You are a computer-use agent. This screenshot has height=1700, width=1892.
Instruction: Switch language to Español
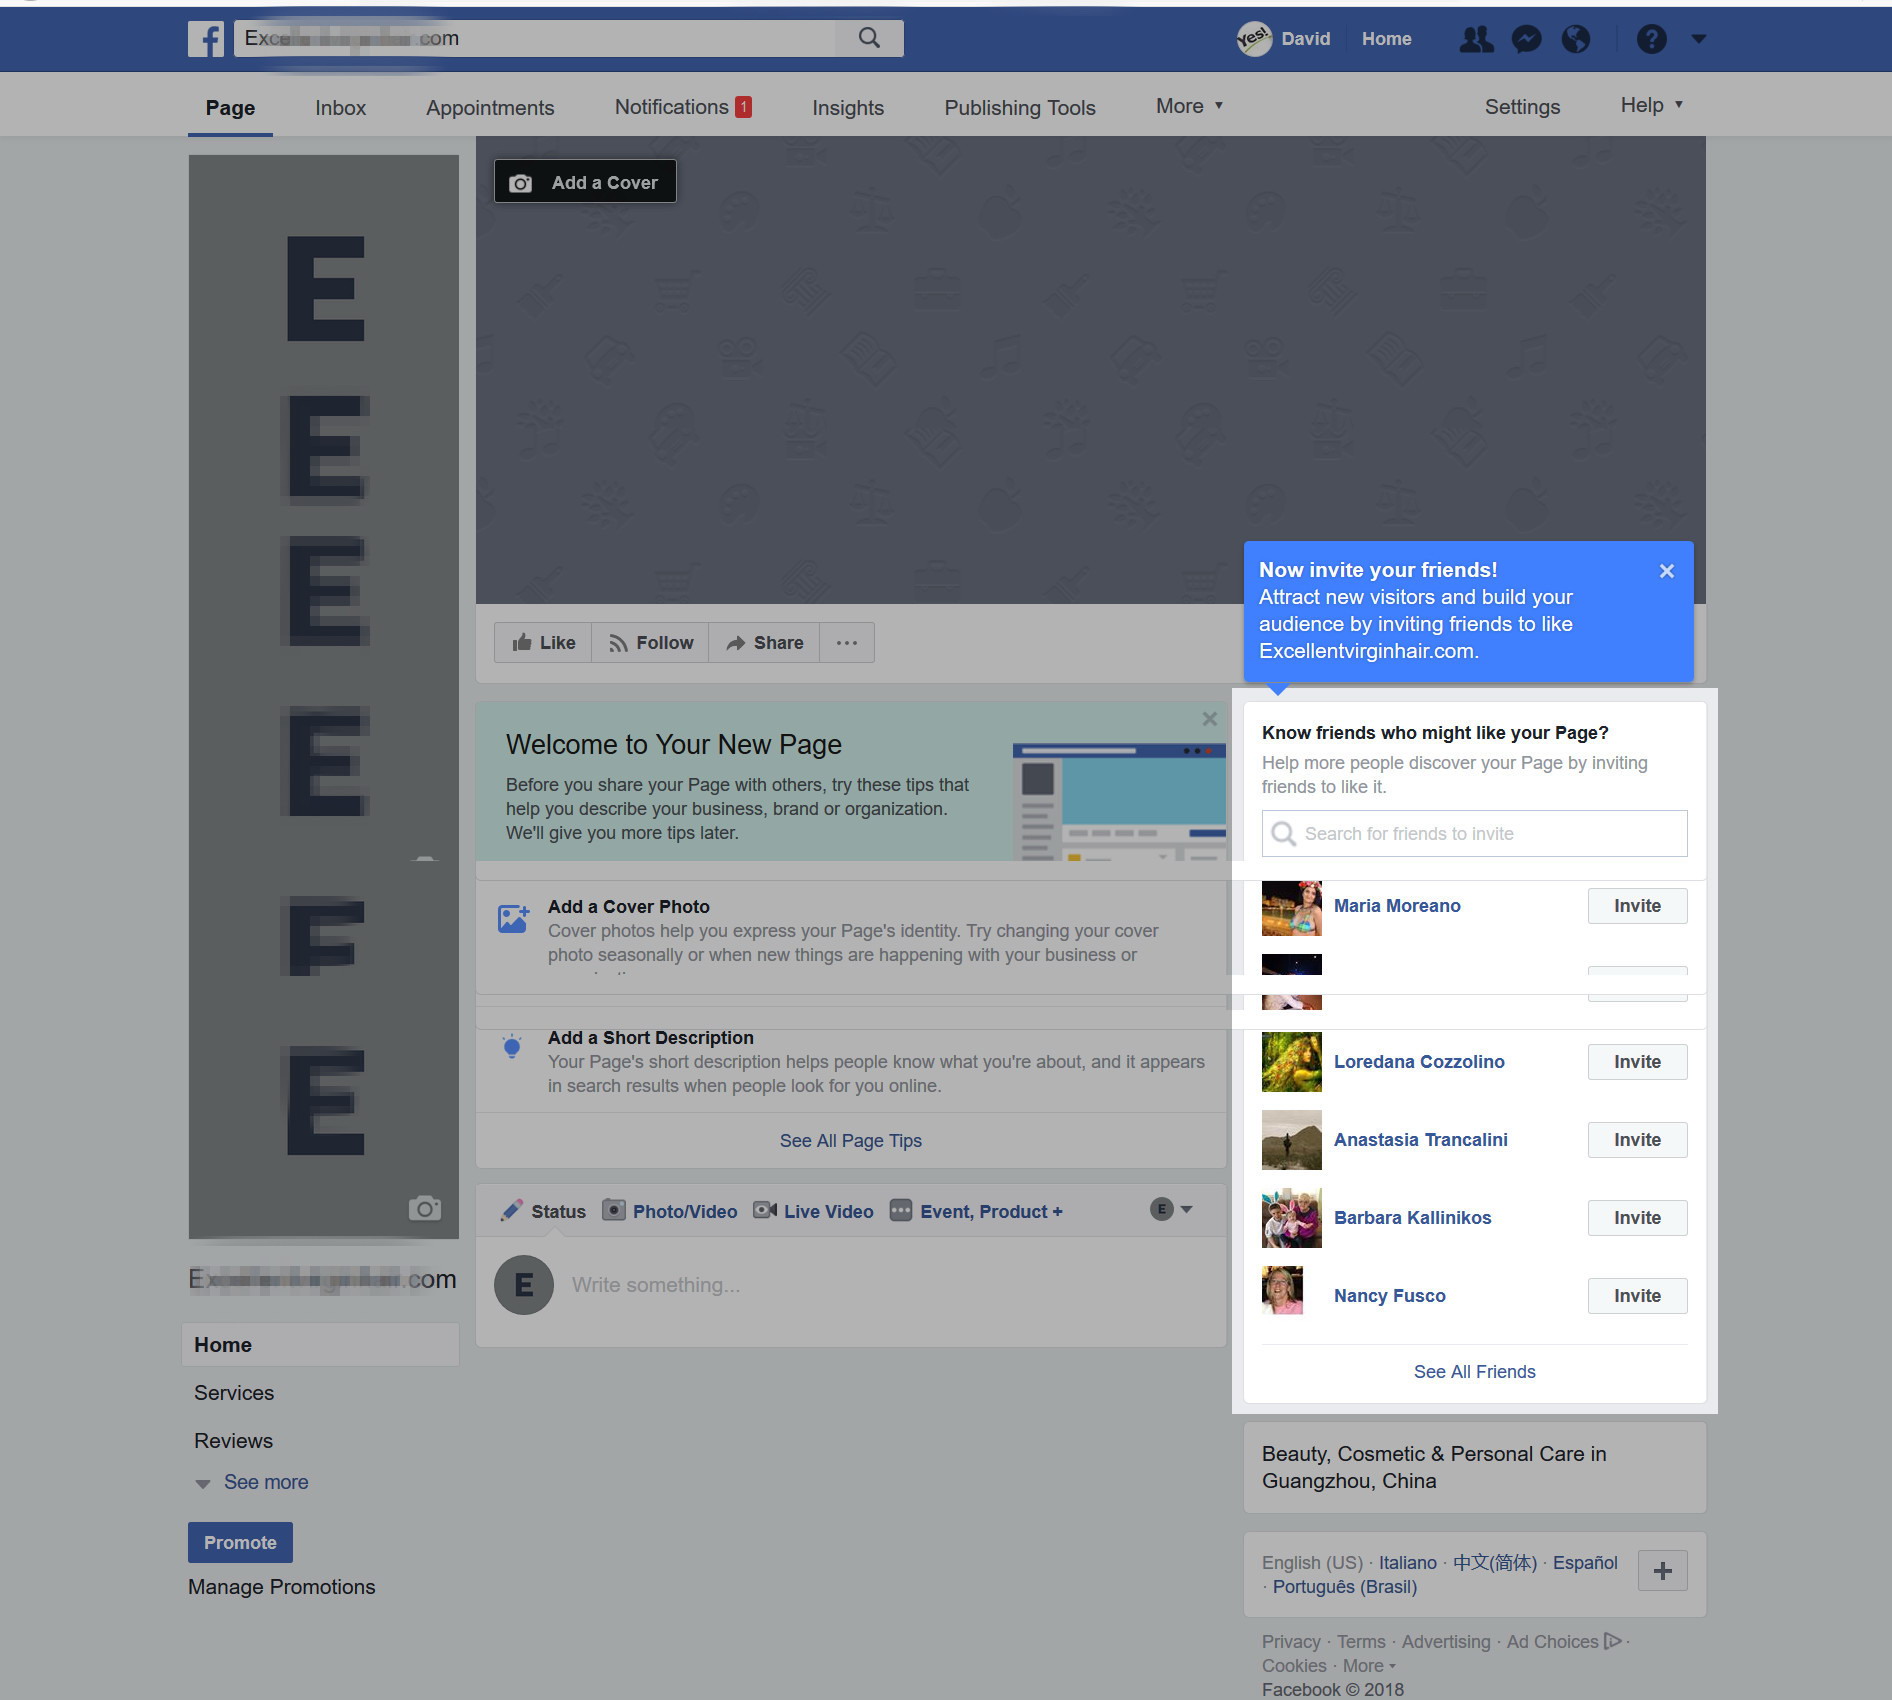[1585, 1563]
